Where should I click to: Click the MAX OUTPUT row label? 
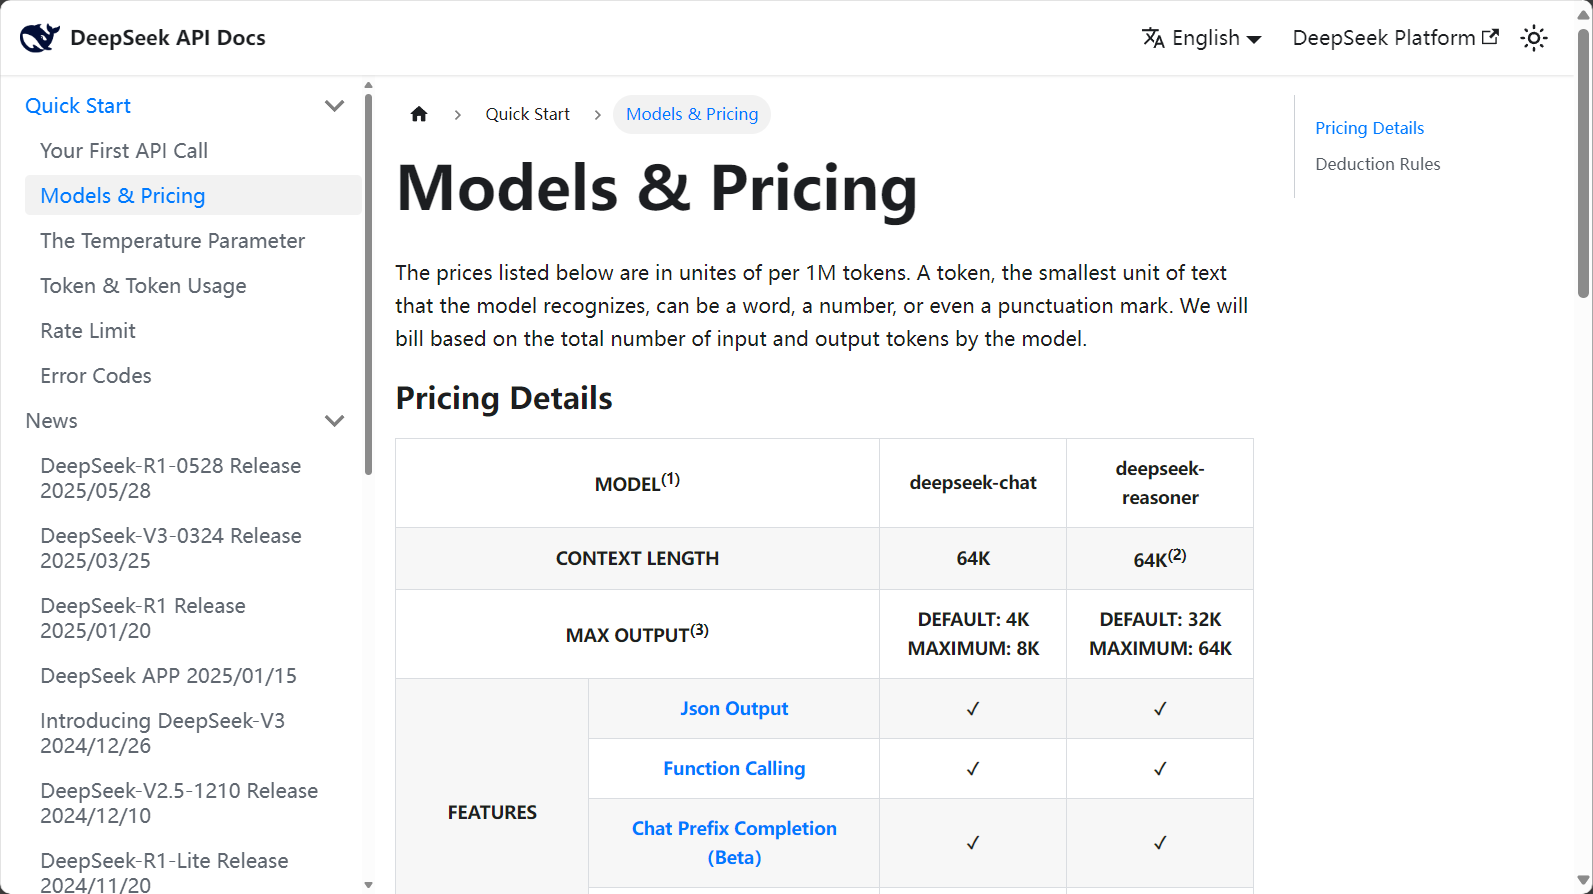click(637, 634)
